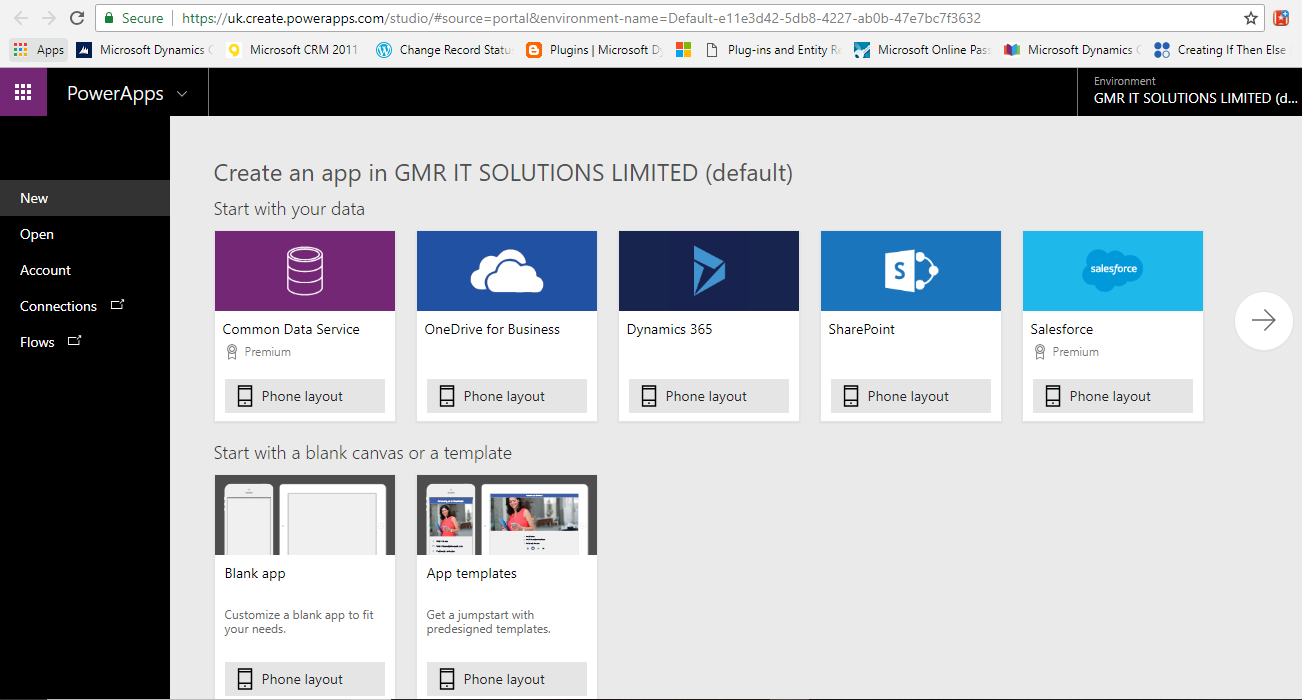Open the Creating If Then Else bookmark
The image size is (1302, 700).
(x=1221, y=50)
